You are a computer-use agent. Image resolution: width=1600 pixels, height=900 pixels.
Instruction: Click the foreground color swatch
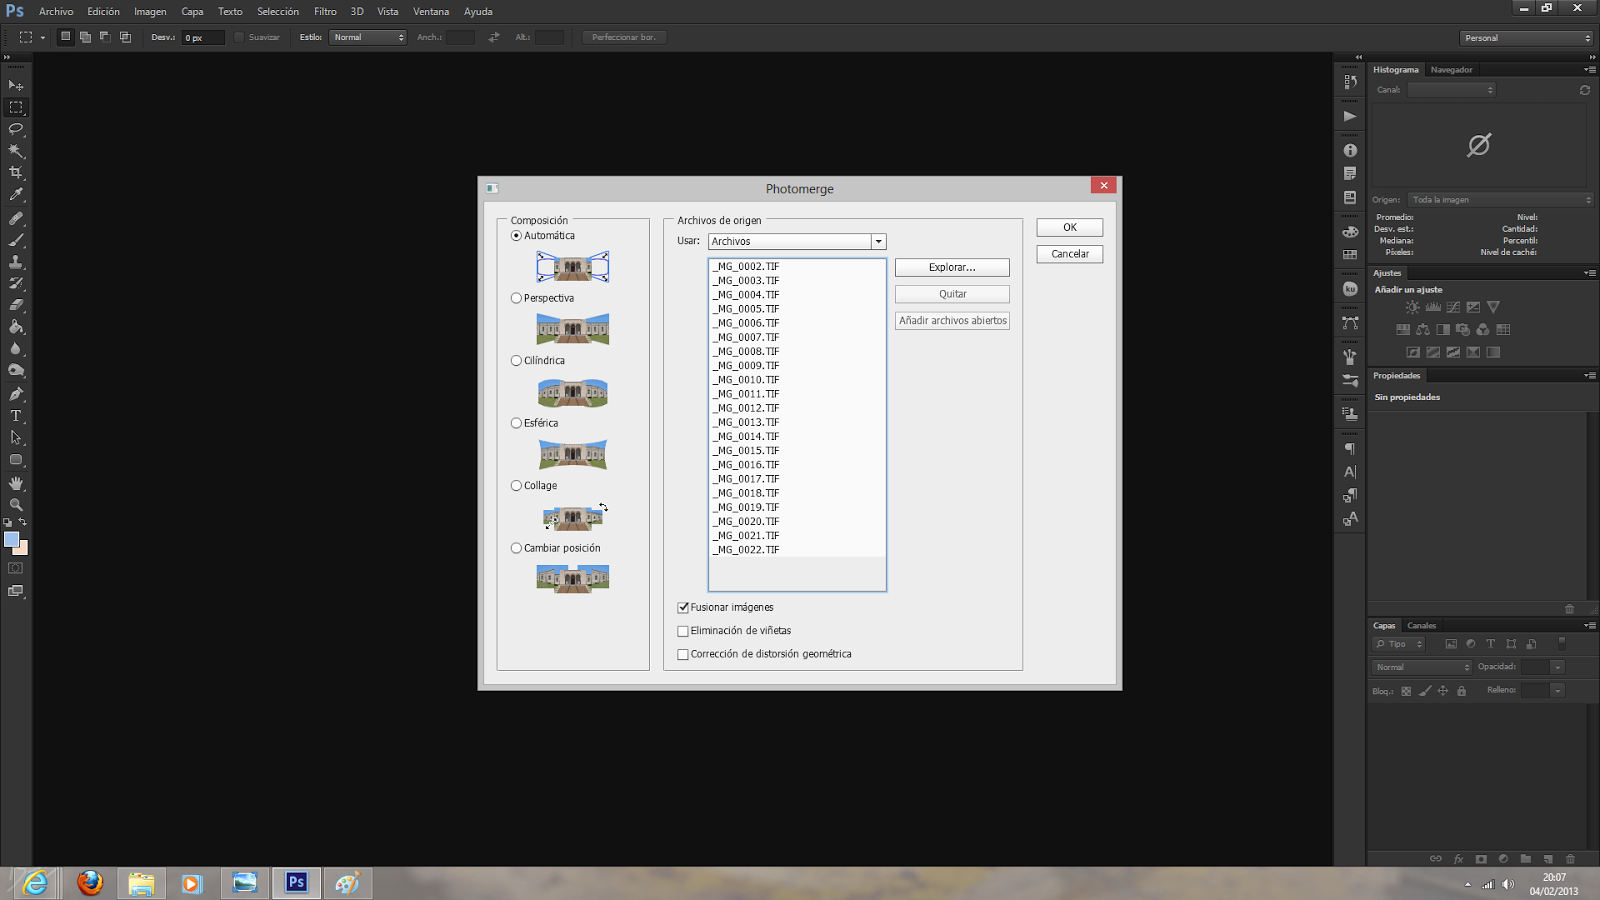(11, 540)
